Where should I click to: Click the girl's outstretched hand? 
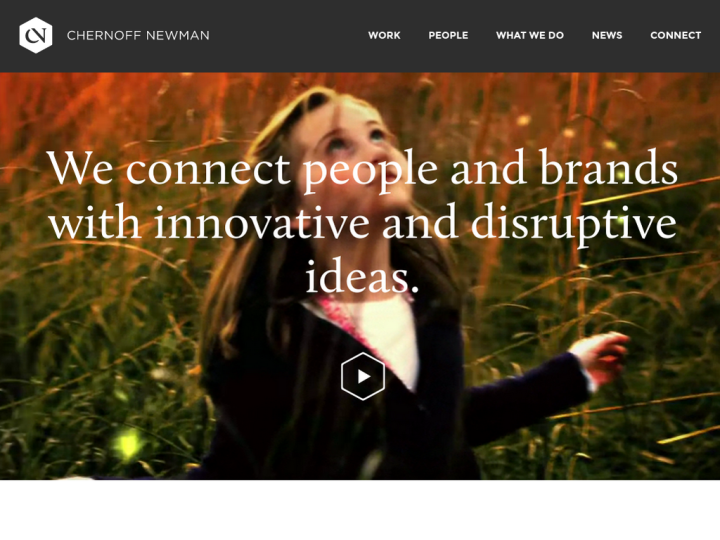point(602,356)
